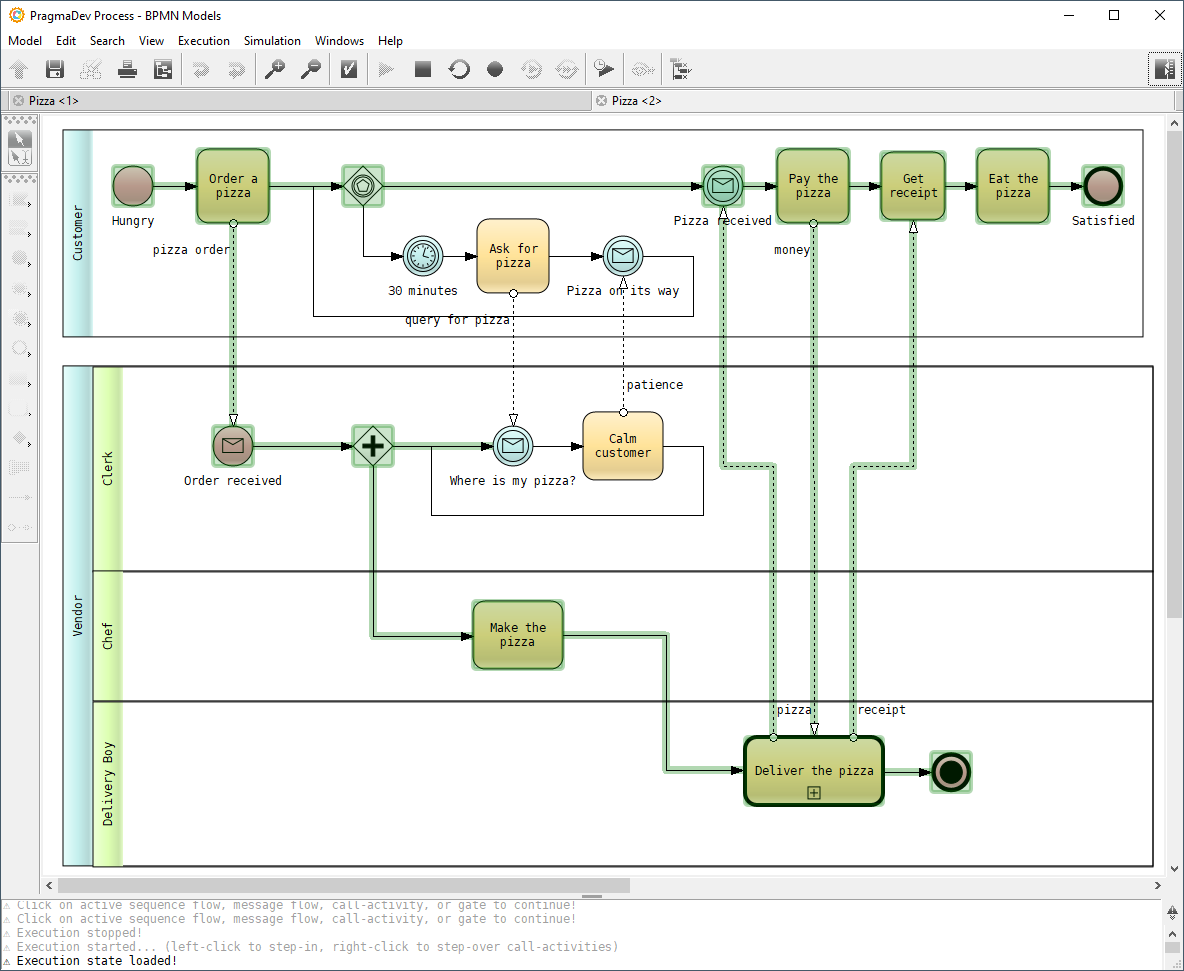Stop execution with the square stop icon
This screenshot has height=971, width=1184.
point(423,69)
